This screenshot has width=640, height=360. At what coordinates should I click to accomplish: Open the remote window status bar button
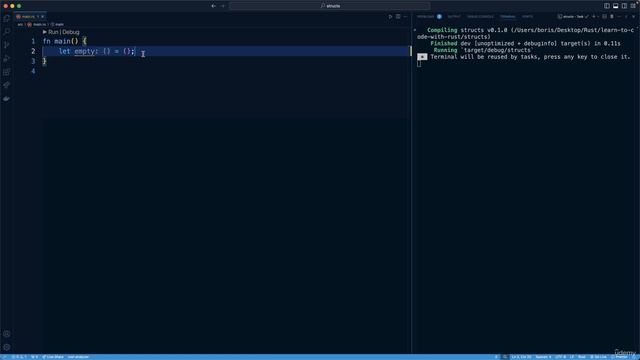(x=4, y=357)
